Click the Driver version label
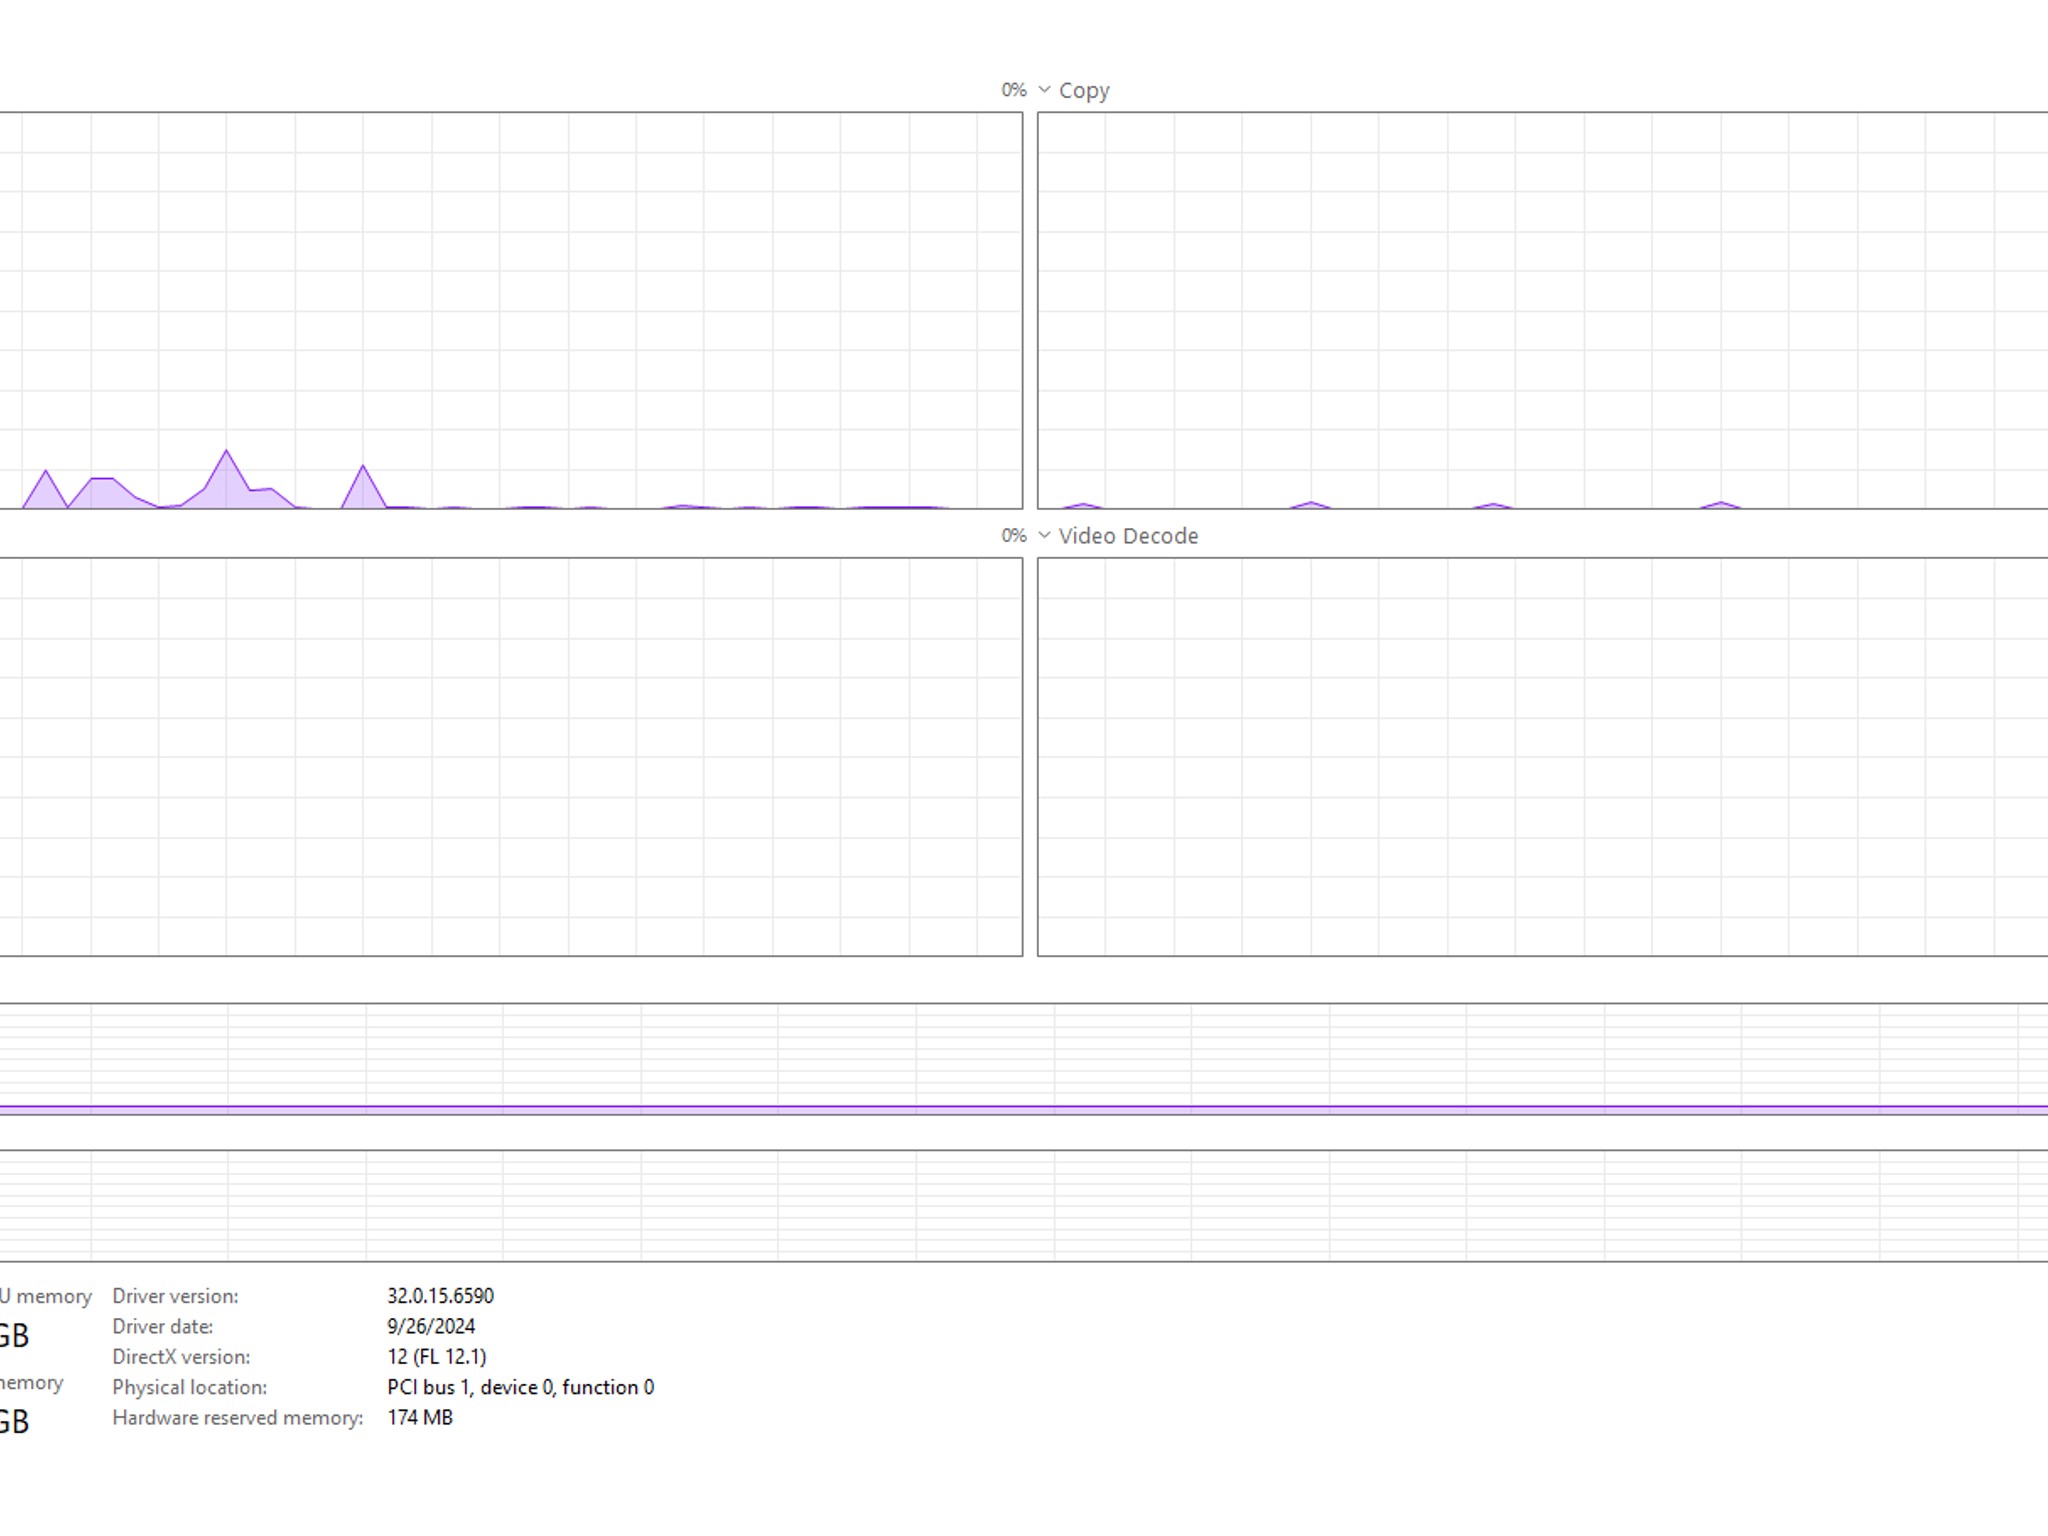 [x=175, y=1296]
